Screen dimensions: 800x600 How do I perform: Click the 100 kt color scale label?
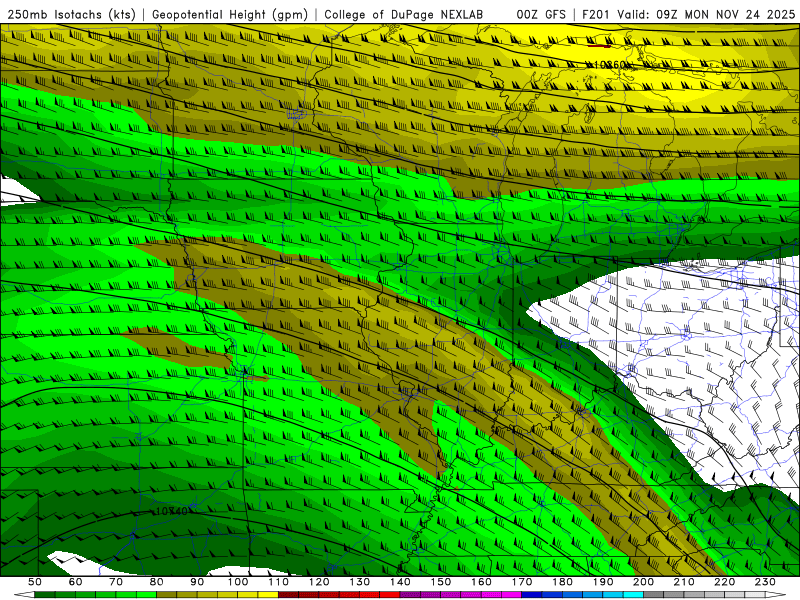pyautogui.click(x=238, y=582)
